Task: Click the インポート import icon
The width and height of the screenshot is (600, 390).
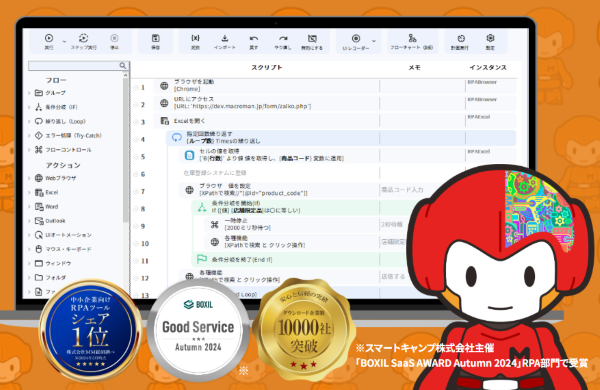Action: pyautogui.click(x=225, y=38)
